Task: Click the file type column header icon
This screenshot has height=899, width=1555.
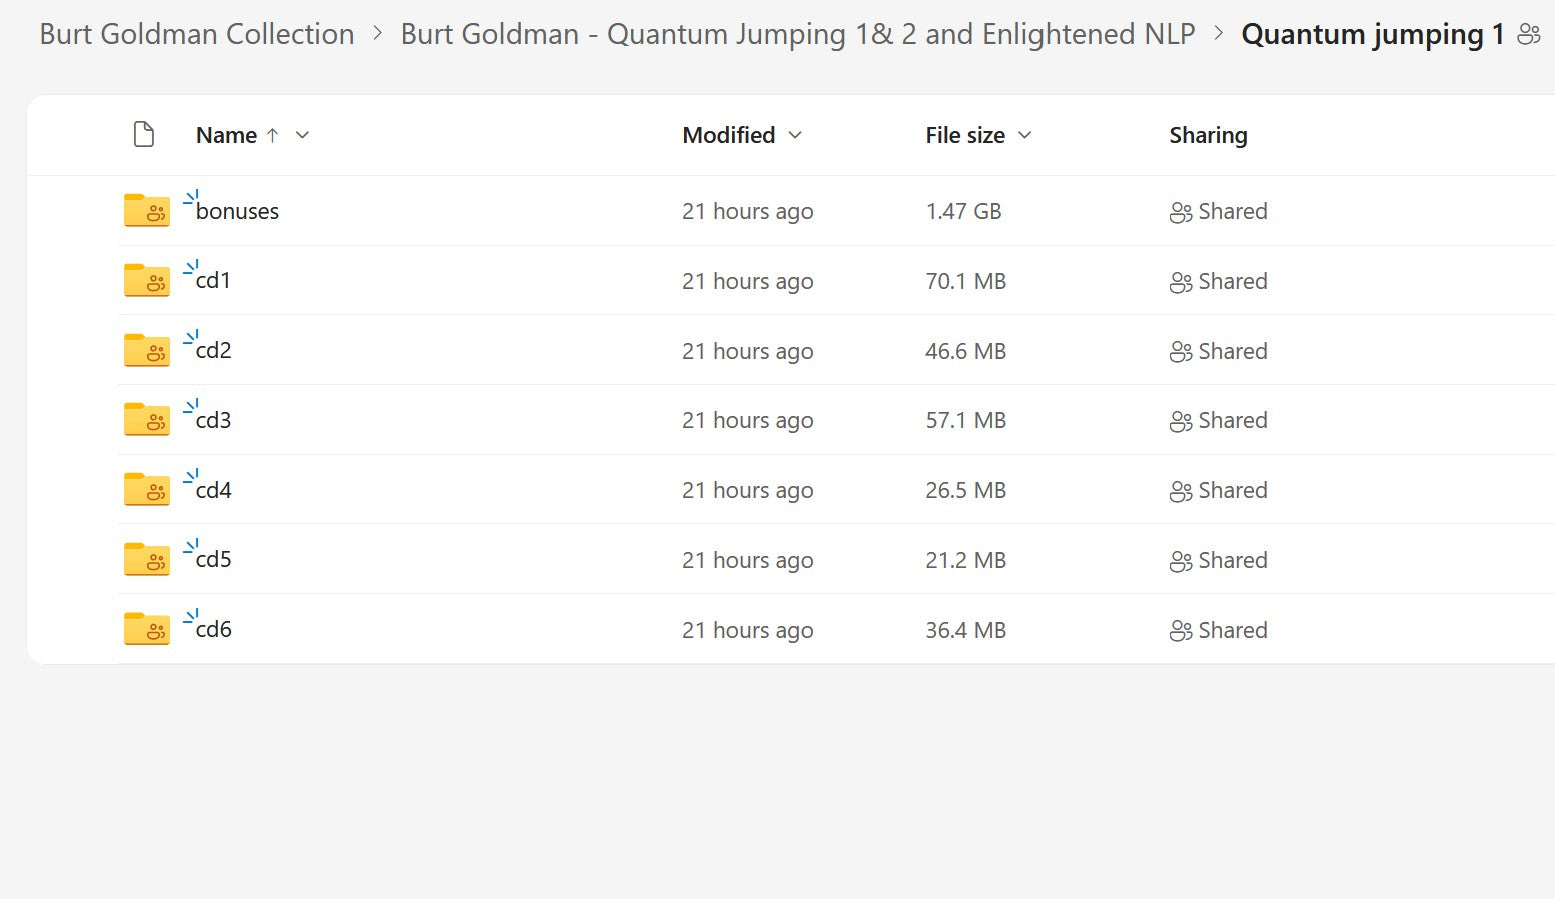Action: pos(144,135)
